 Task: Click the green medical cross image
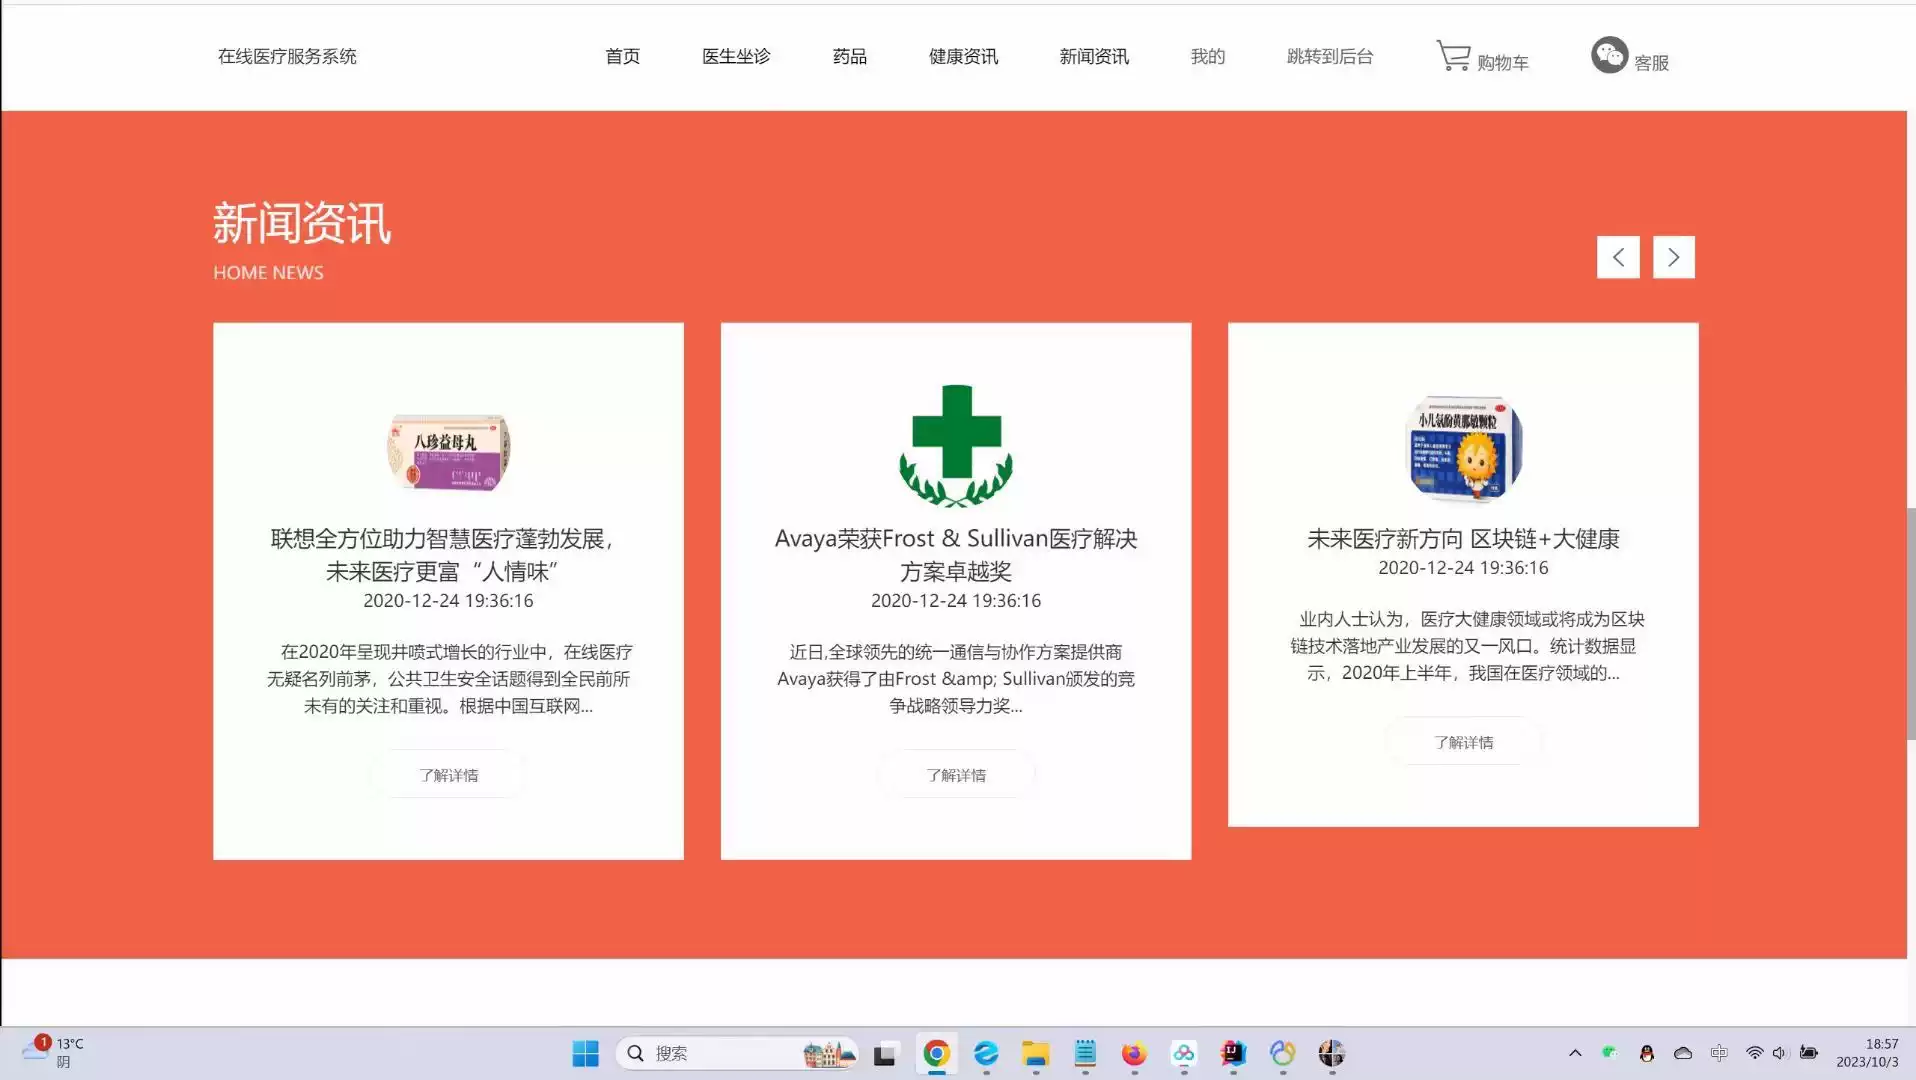point(956,446)
